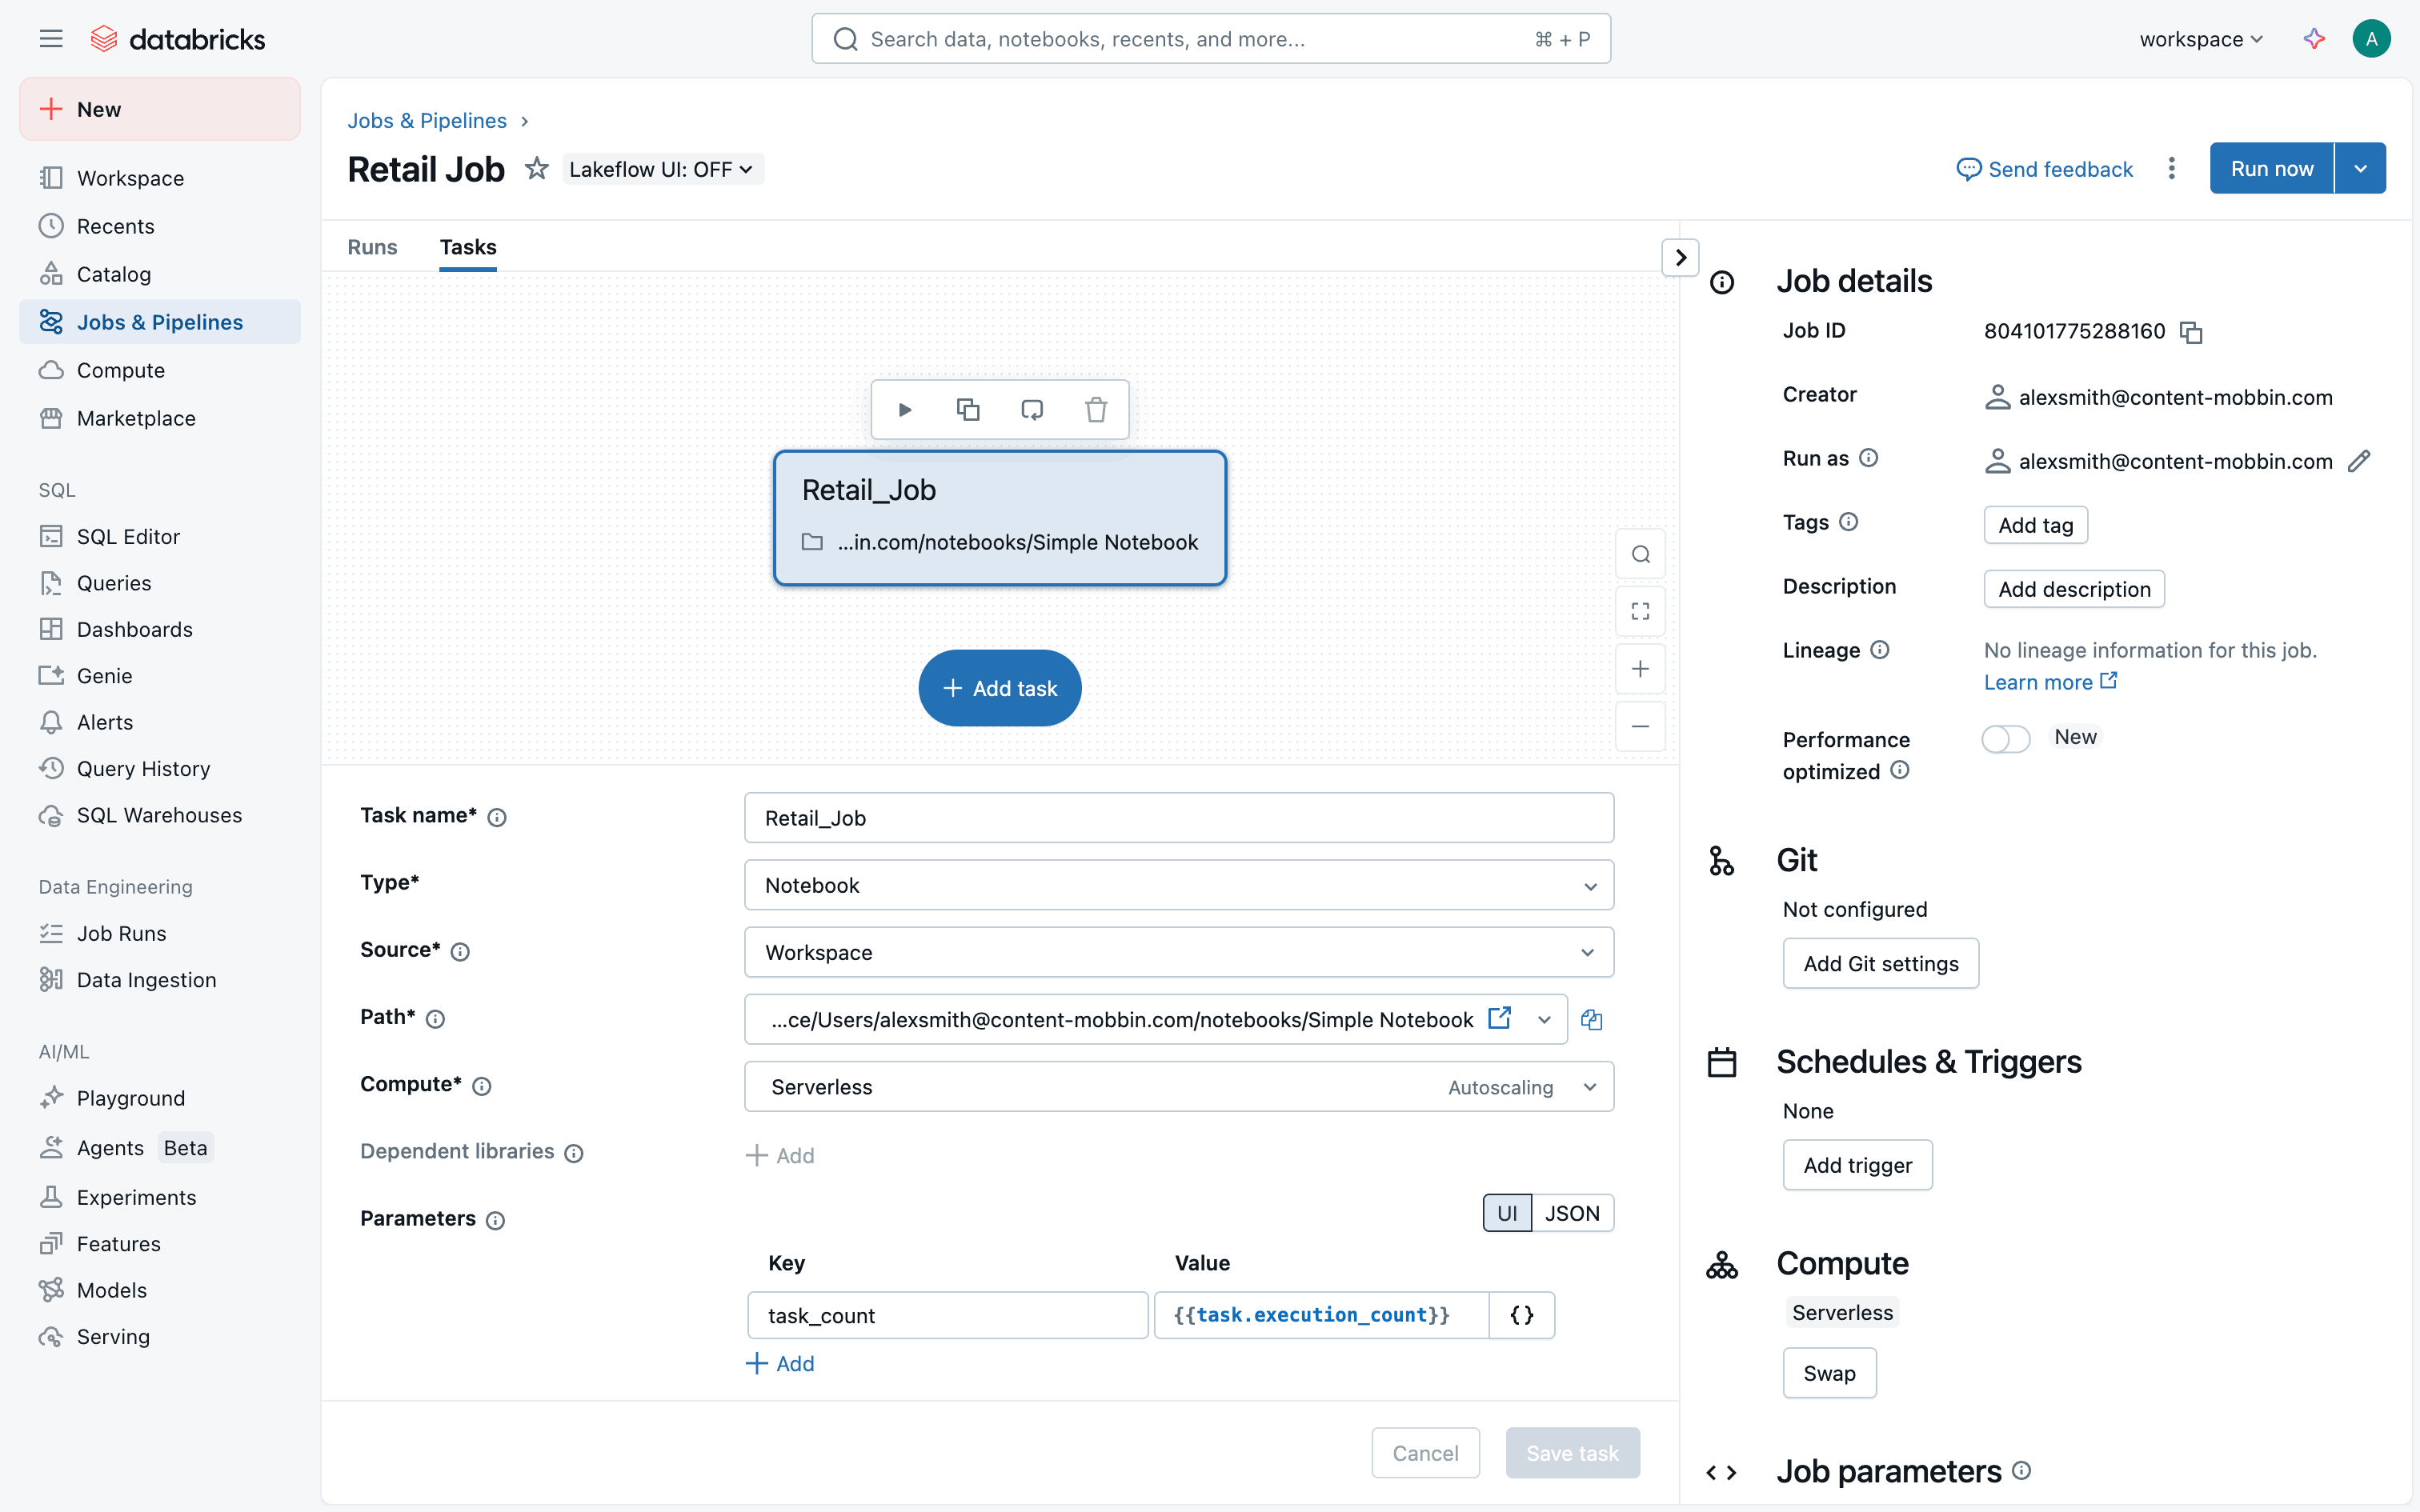Click the Add trigger button
Image resolution: width=2420 pixels, height=1512 pixels.
tap(1857, 1165)
